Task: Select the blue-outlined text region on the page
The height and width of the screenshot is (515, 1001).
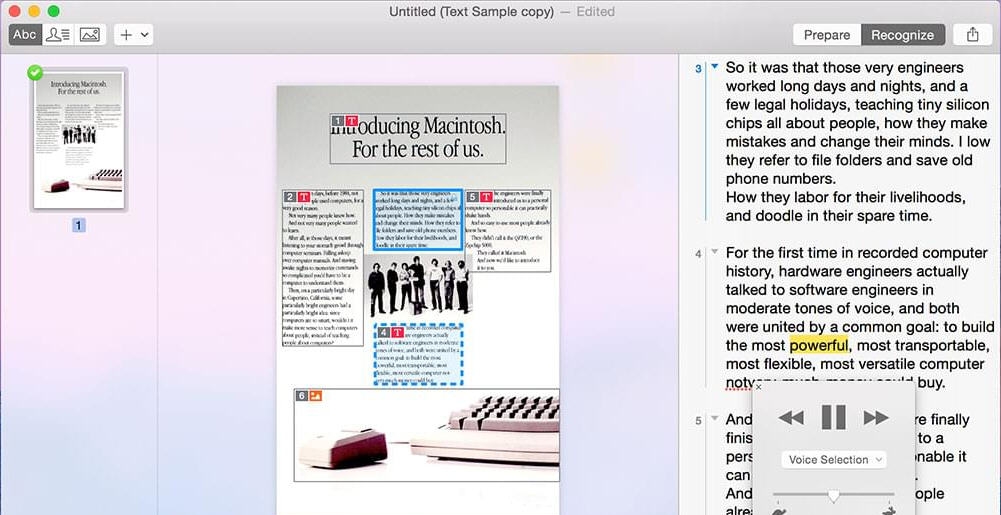Action: point(418,220)
